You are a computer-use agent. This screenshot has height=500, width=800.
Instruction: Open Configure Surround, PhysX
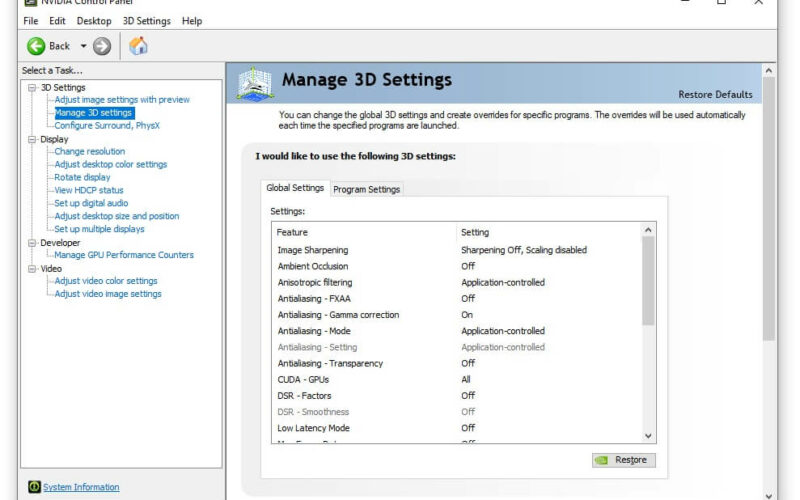coord(107,126)
